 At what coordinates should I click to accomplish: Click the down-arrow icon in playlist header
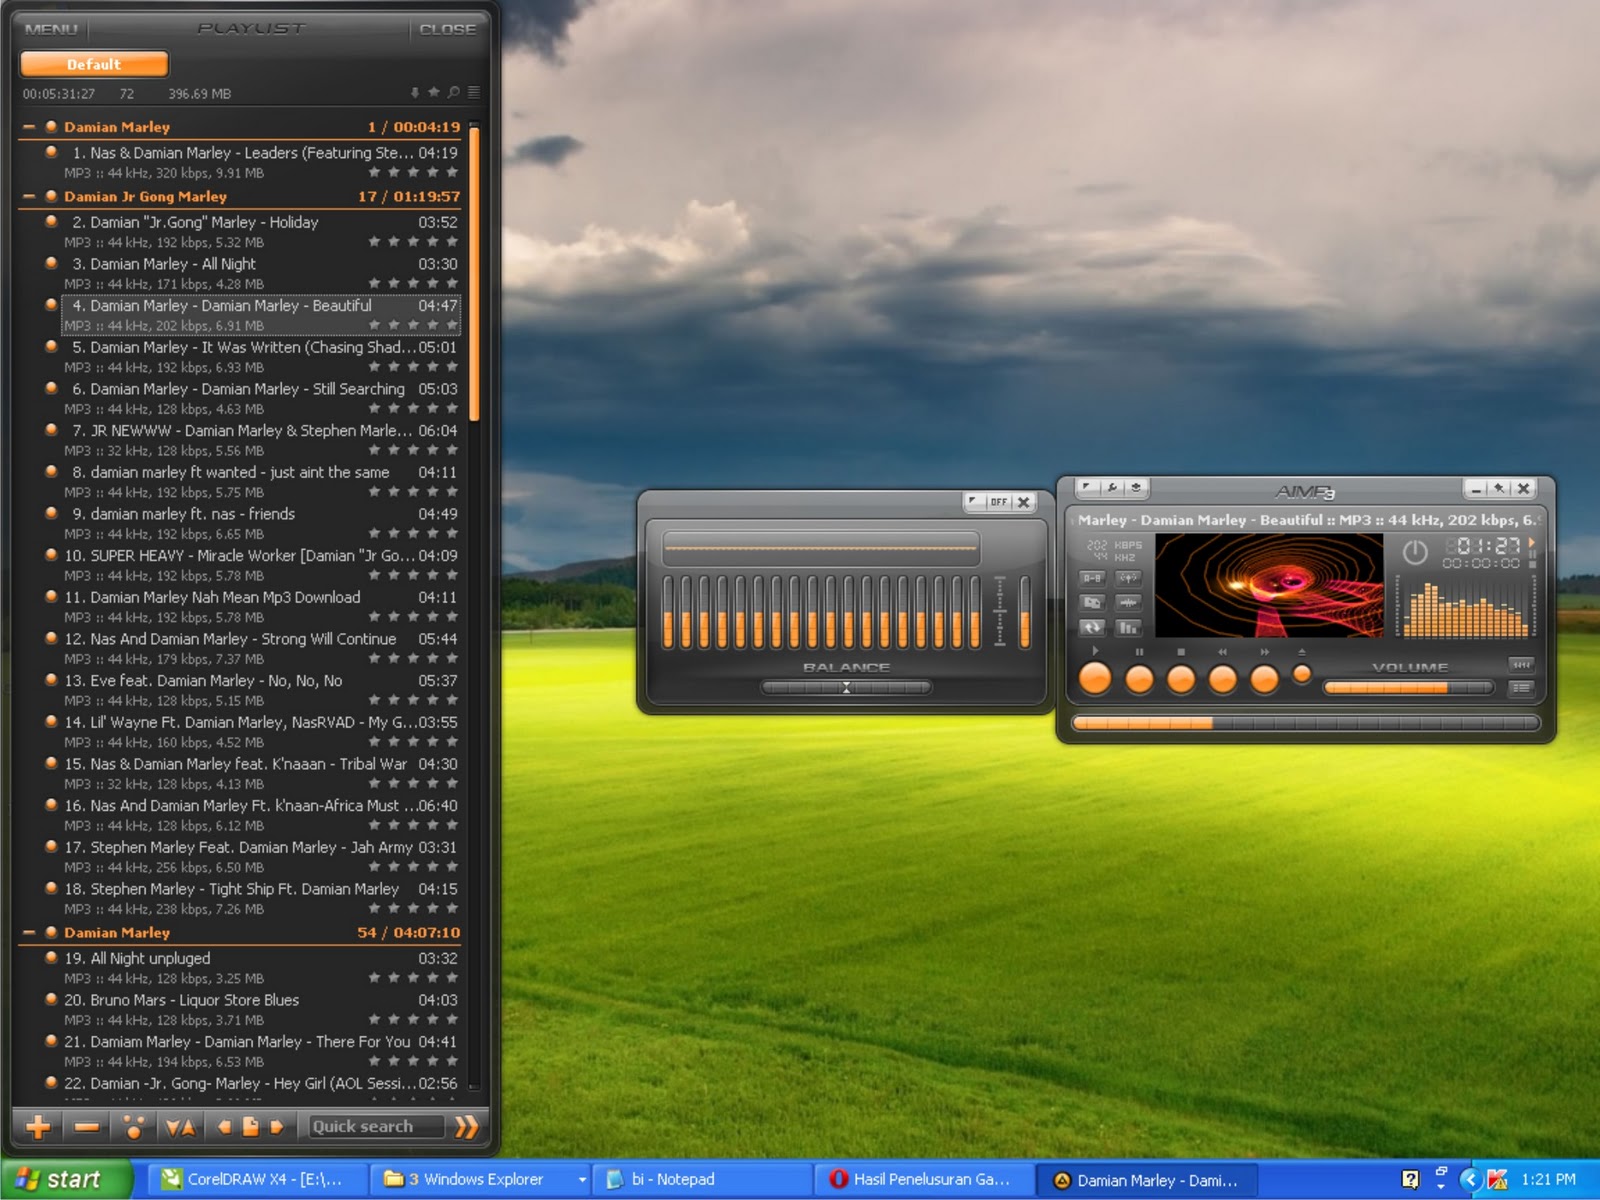(x=415, y=93)
